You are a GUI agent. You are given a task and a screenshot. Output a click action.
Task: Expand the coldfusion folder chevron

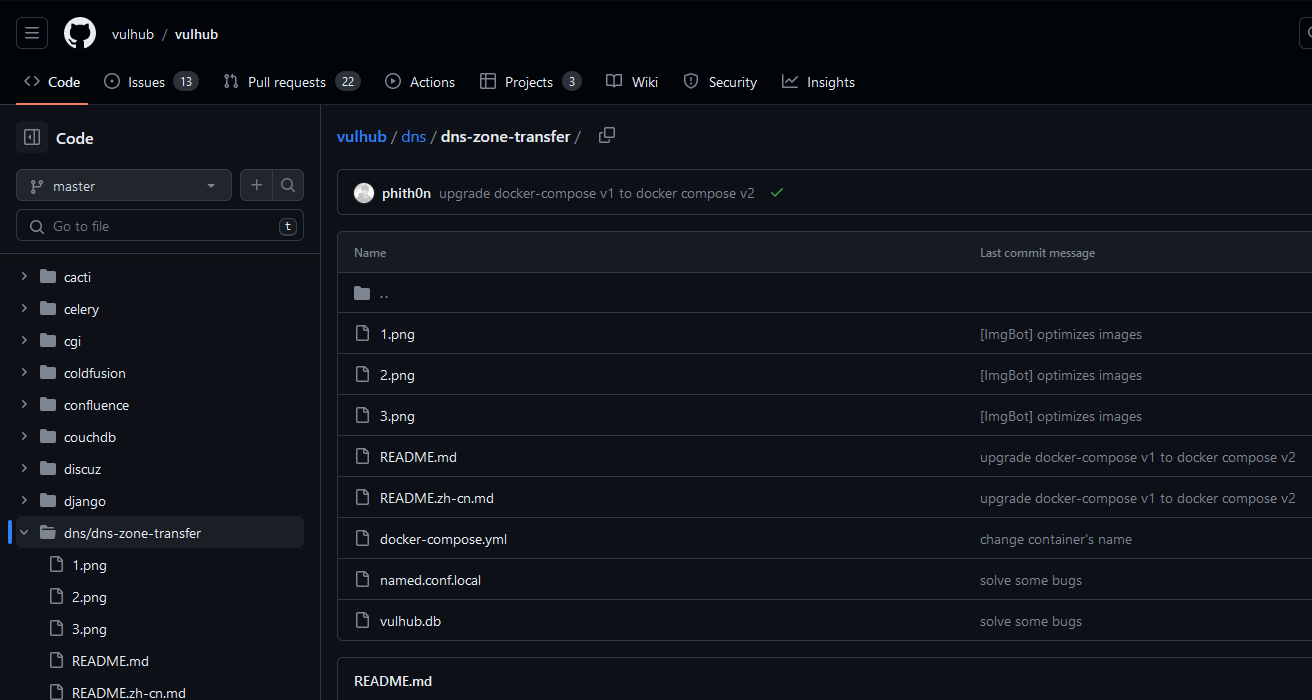tap(24, 372)
